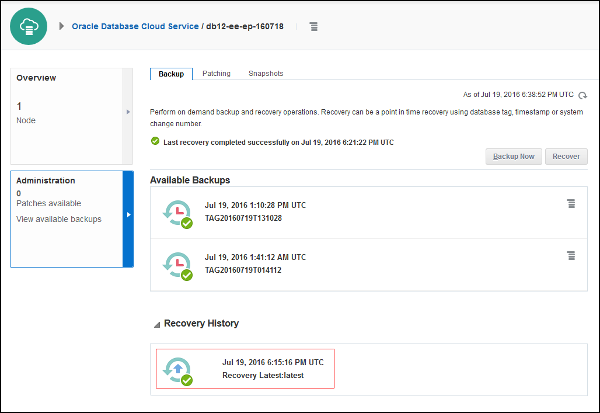This screenshot has width=600, height=413.
Task: Click the green cloud database service icon
Action: [x=29, y=26]
